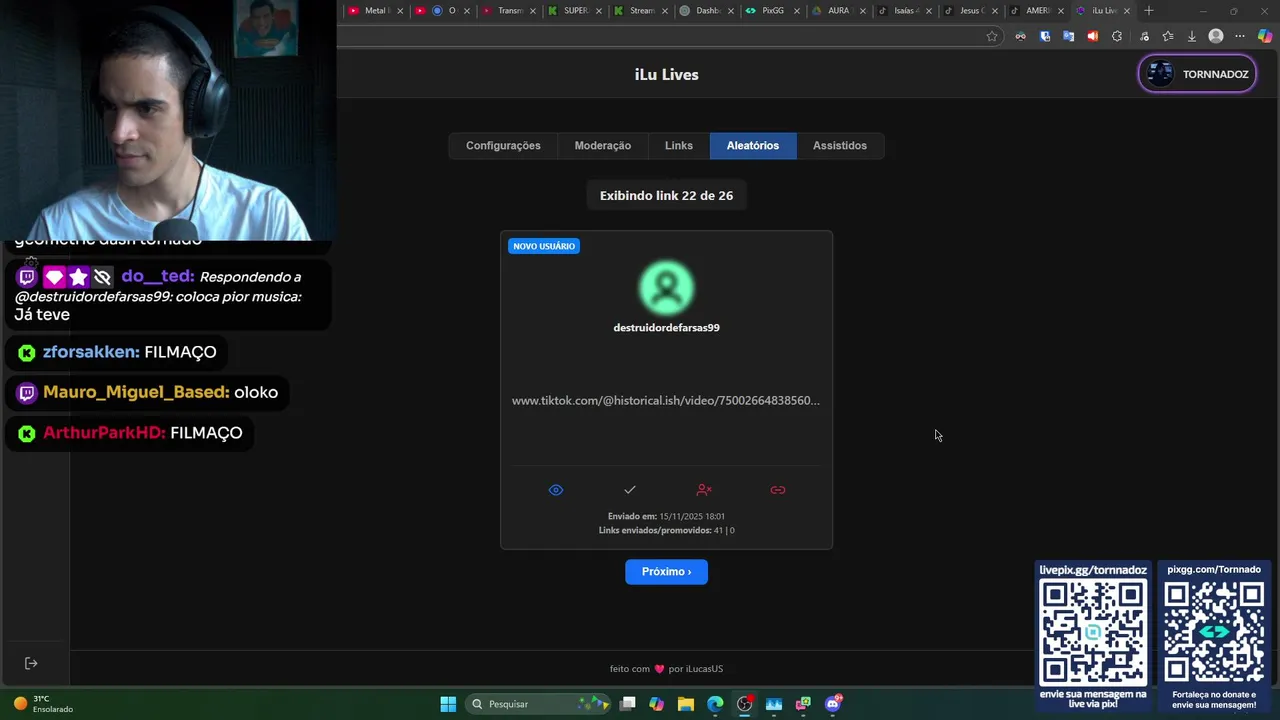Click the checkmark approve icon
Image resolution: width=1280 pixels, height=720 pixels.
630,490
